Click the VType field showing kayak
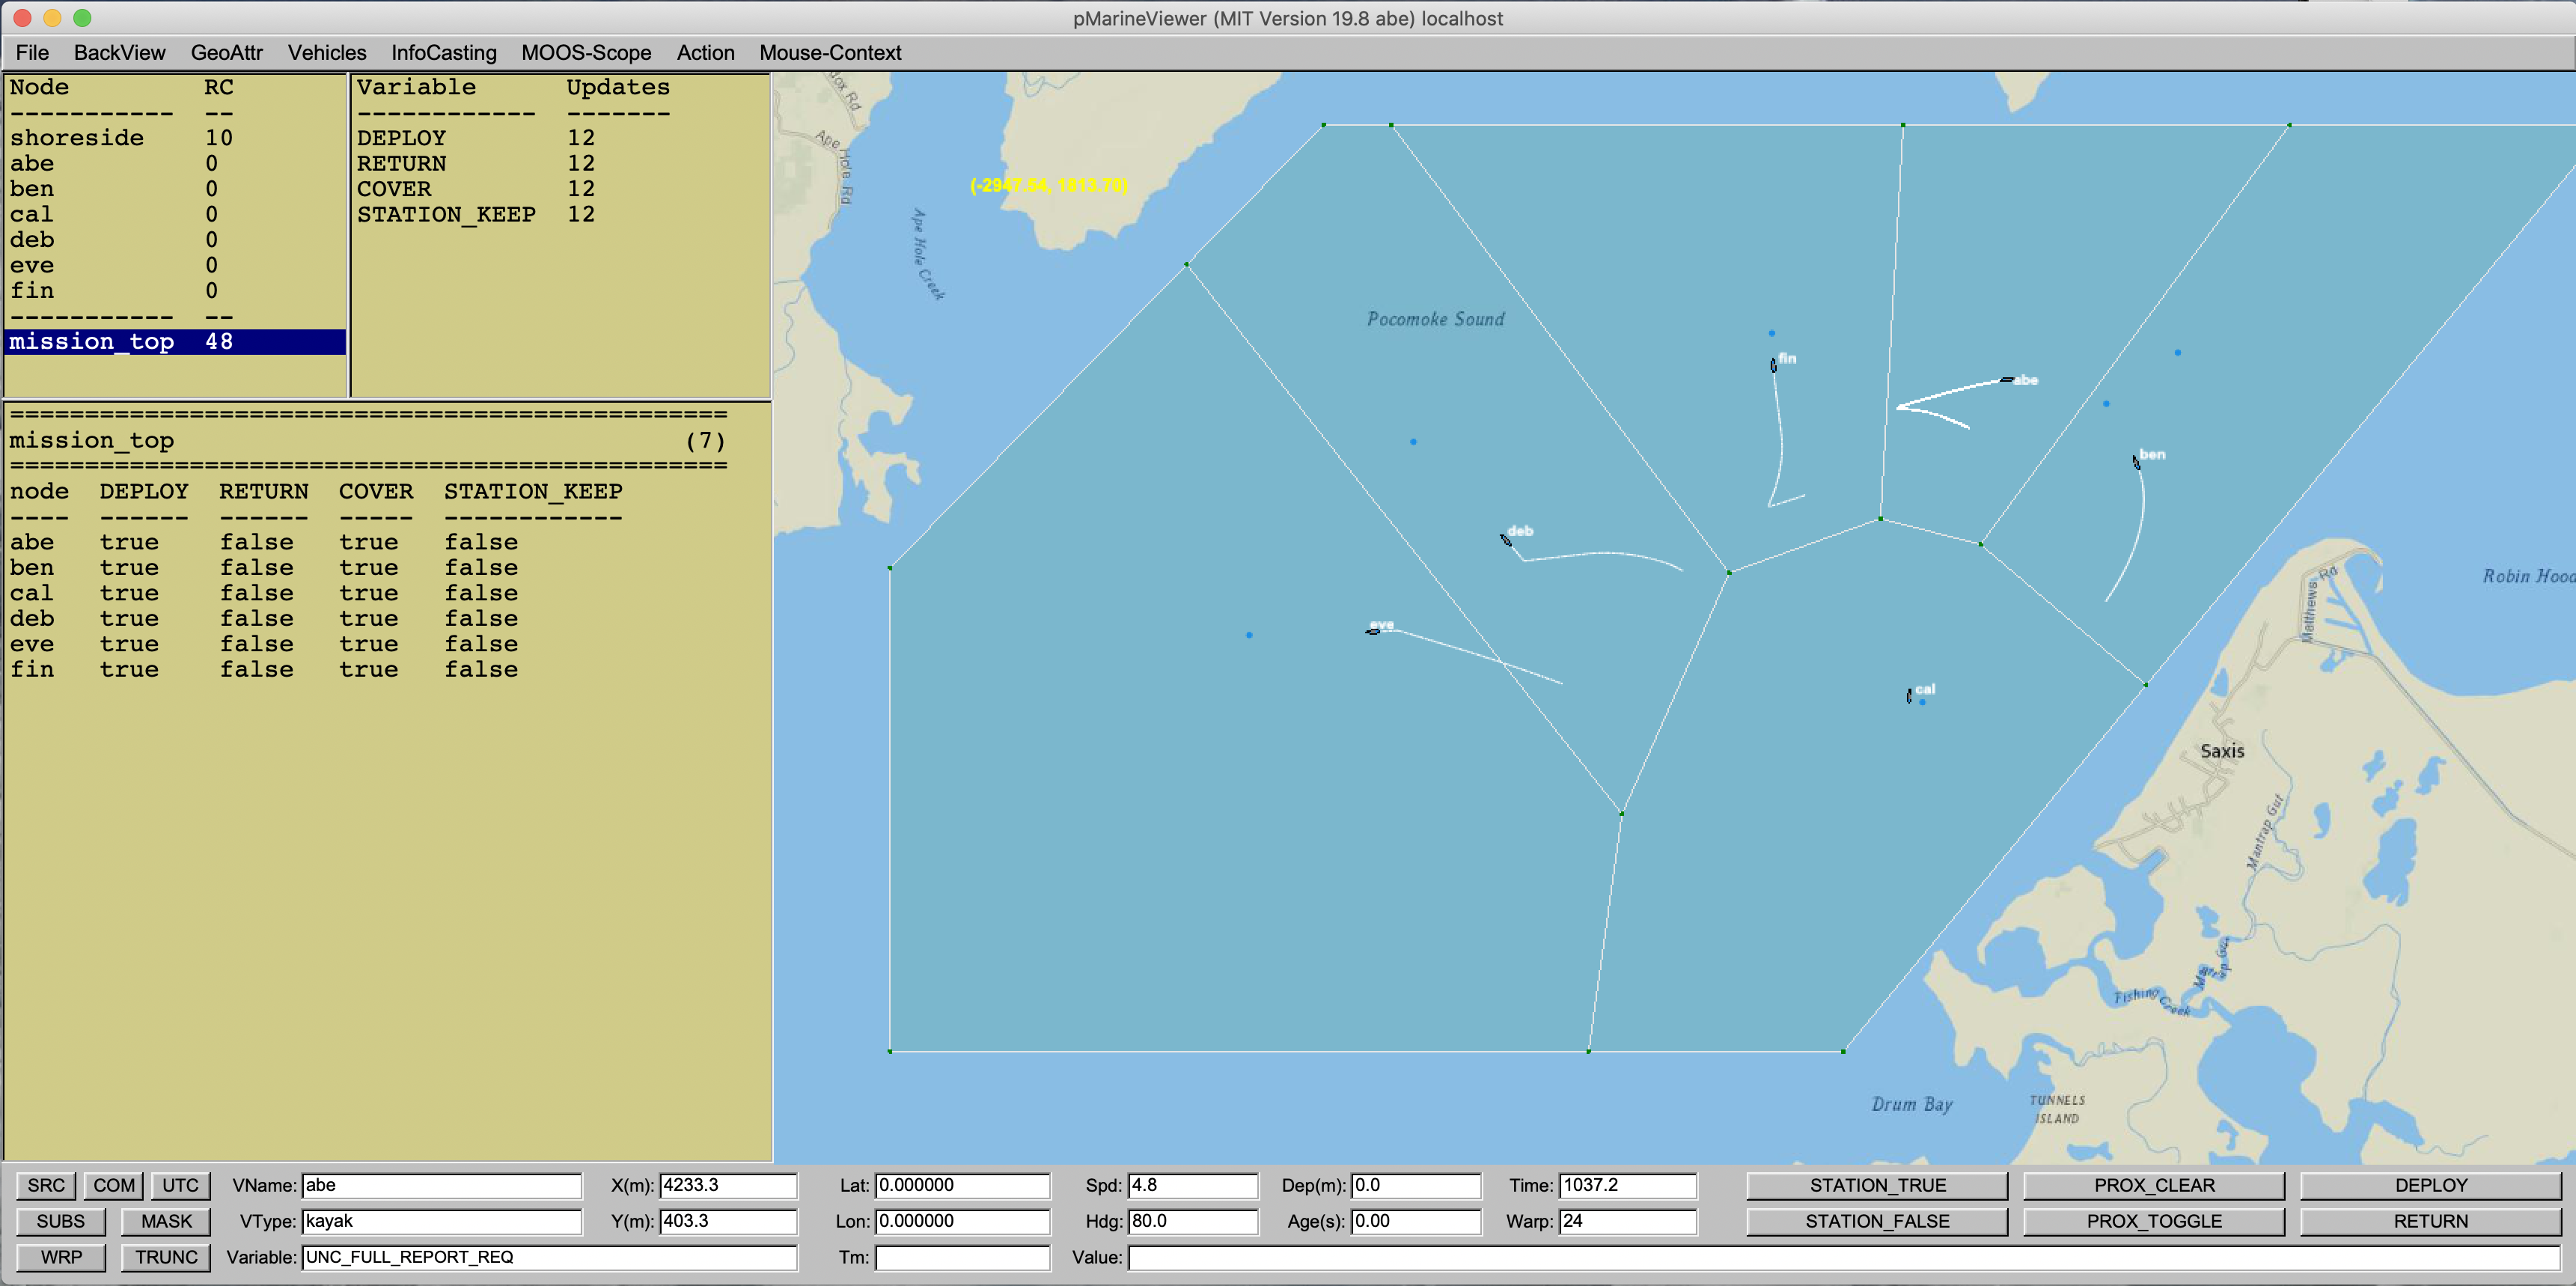This screenshot has height=1286, width=2576. (x=441, y=1221)
